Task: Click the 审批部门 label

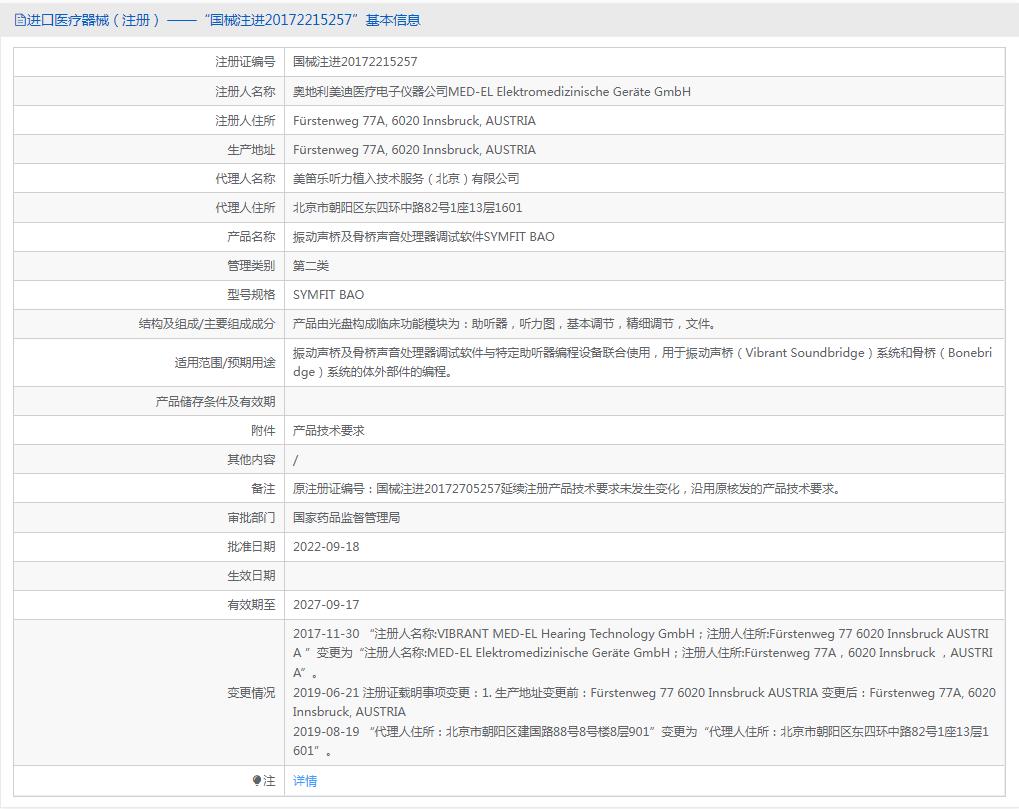Action: coord(251,518)
